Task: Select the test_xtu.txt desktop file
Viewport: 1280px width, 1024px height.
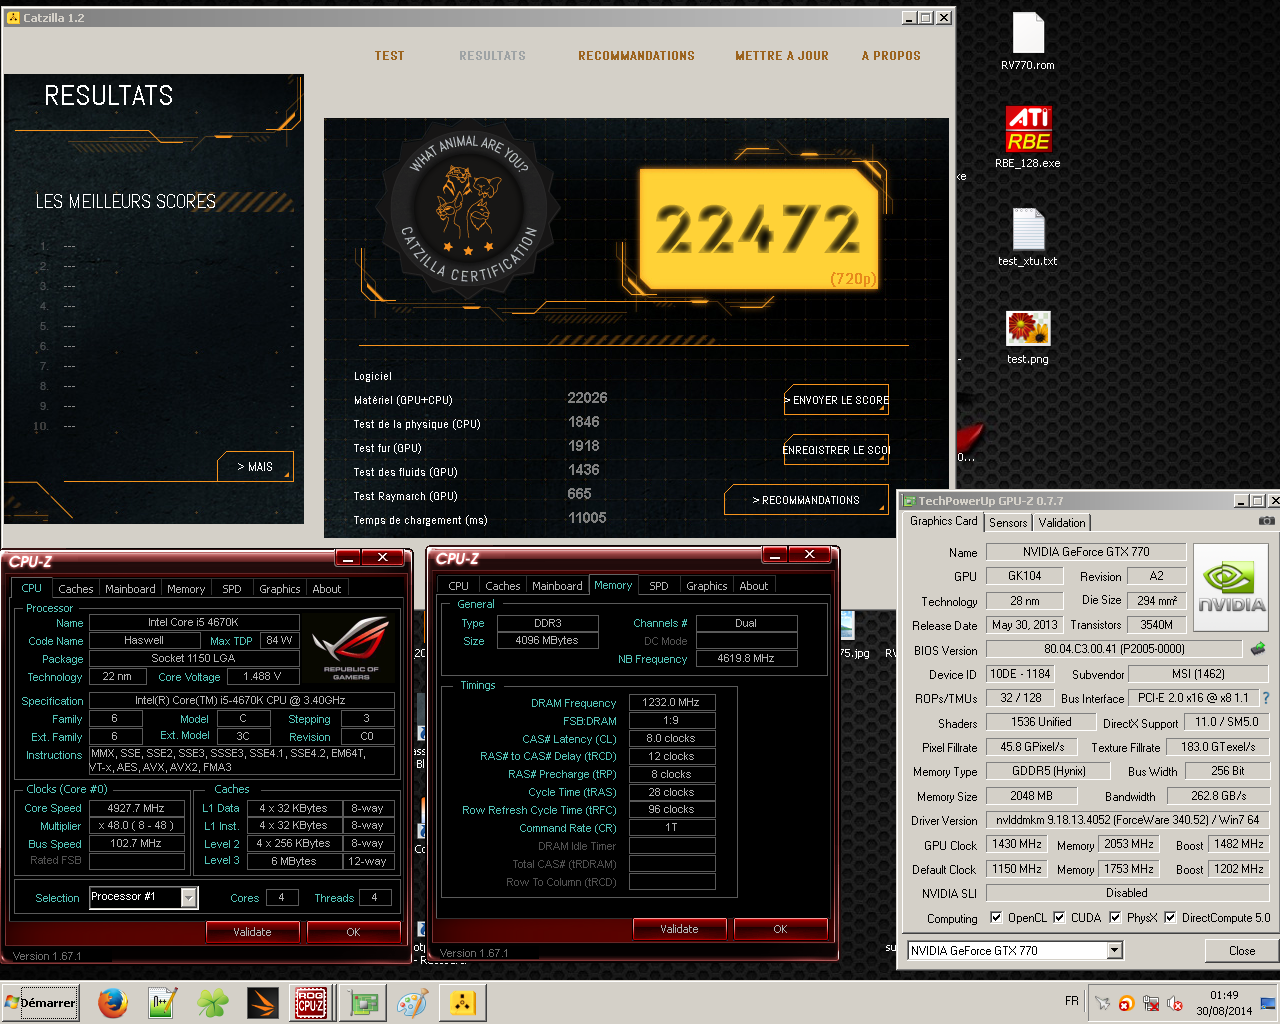Action: (1028, 237)
